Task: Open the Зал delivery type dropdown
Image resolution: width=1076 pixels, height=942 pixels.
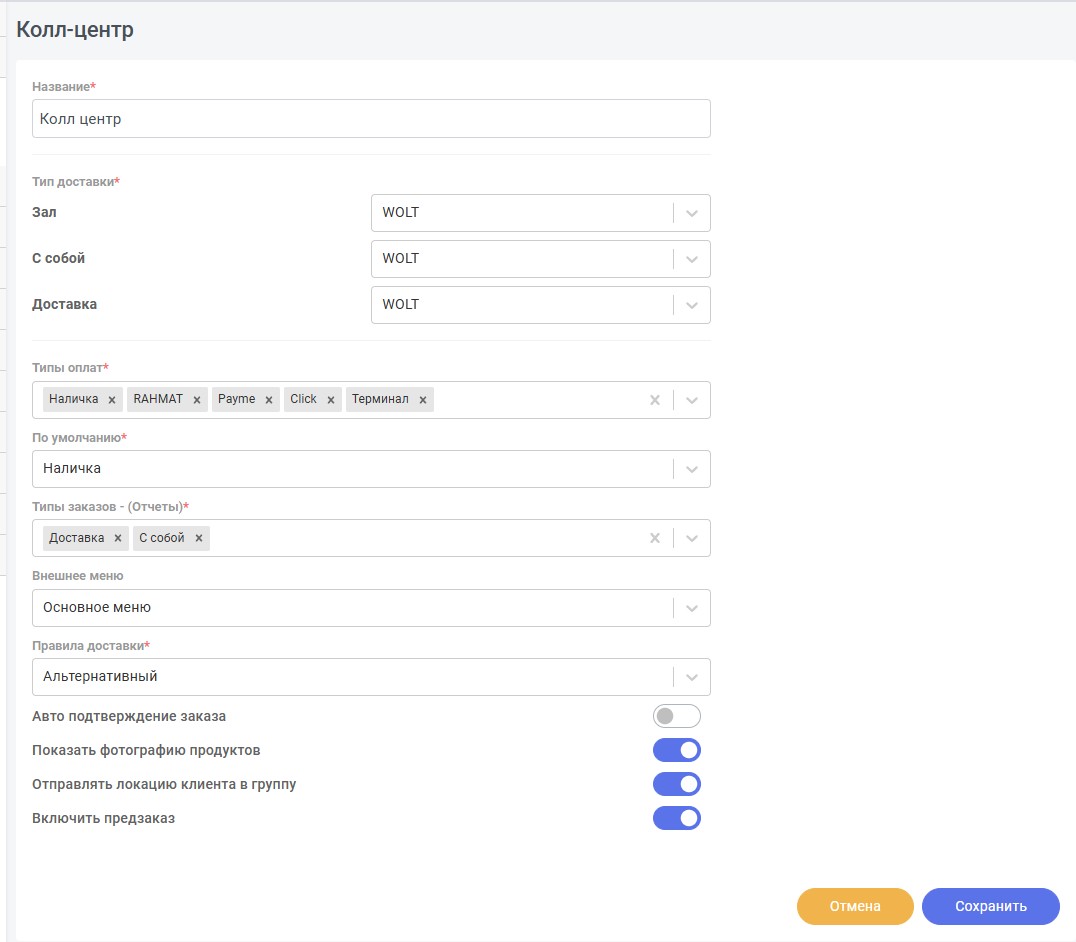Action: pyautogui.click(x=541, y=213)
